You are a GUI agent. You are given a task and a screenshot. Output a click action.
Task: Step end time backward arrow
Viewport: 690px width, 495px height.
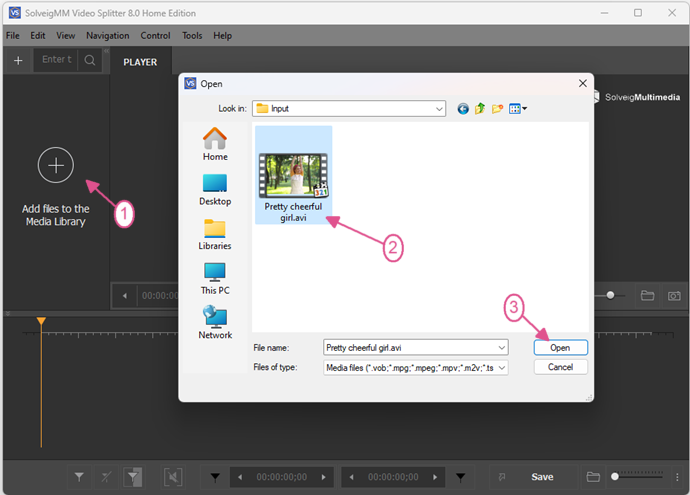[351, 477]
